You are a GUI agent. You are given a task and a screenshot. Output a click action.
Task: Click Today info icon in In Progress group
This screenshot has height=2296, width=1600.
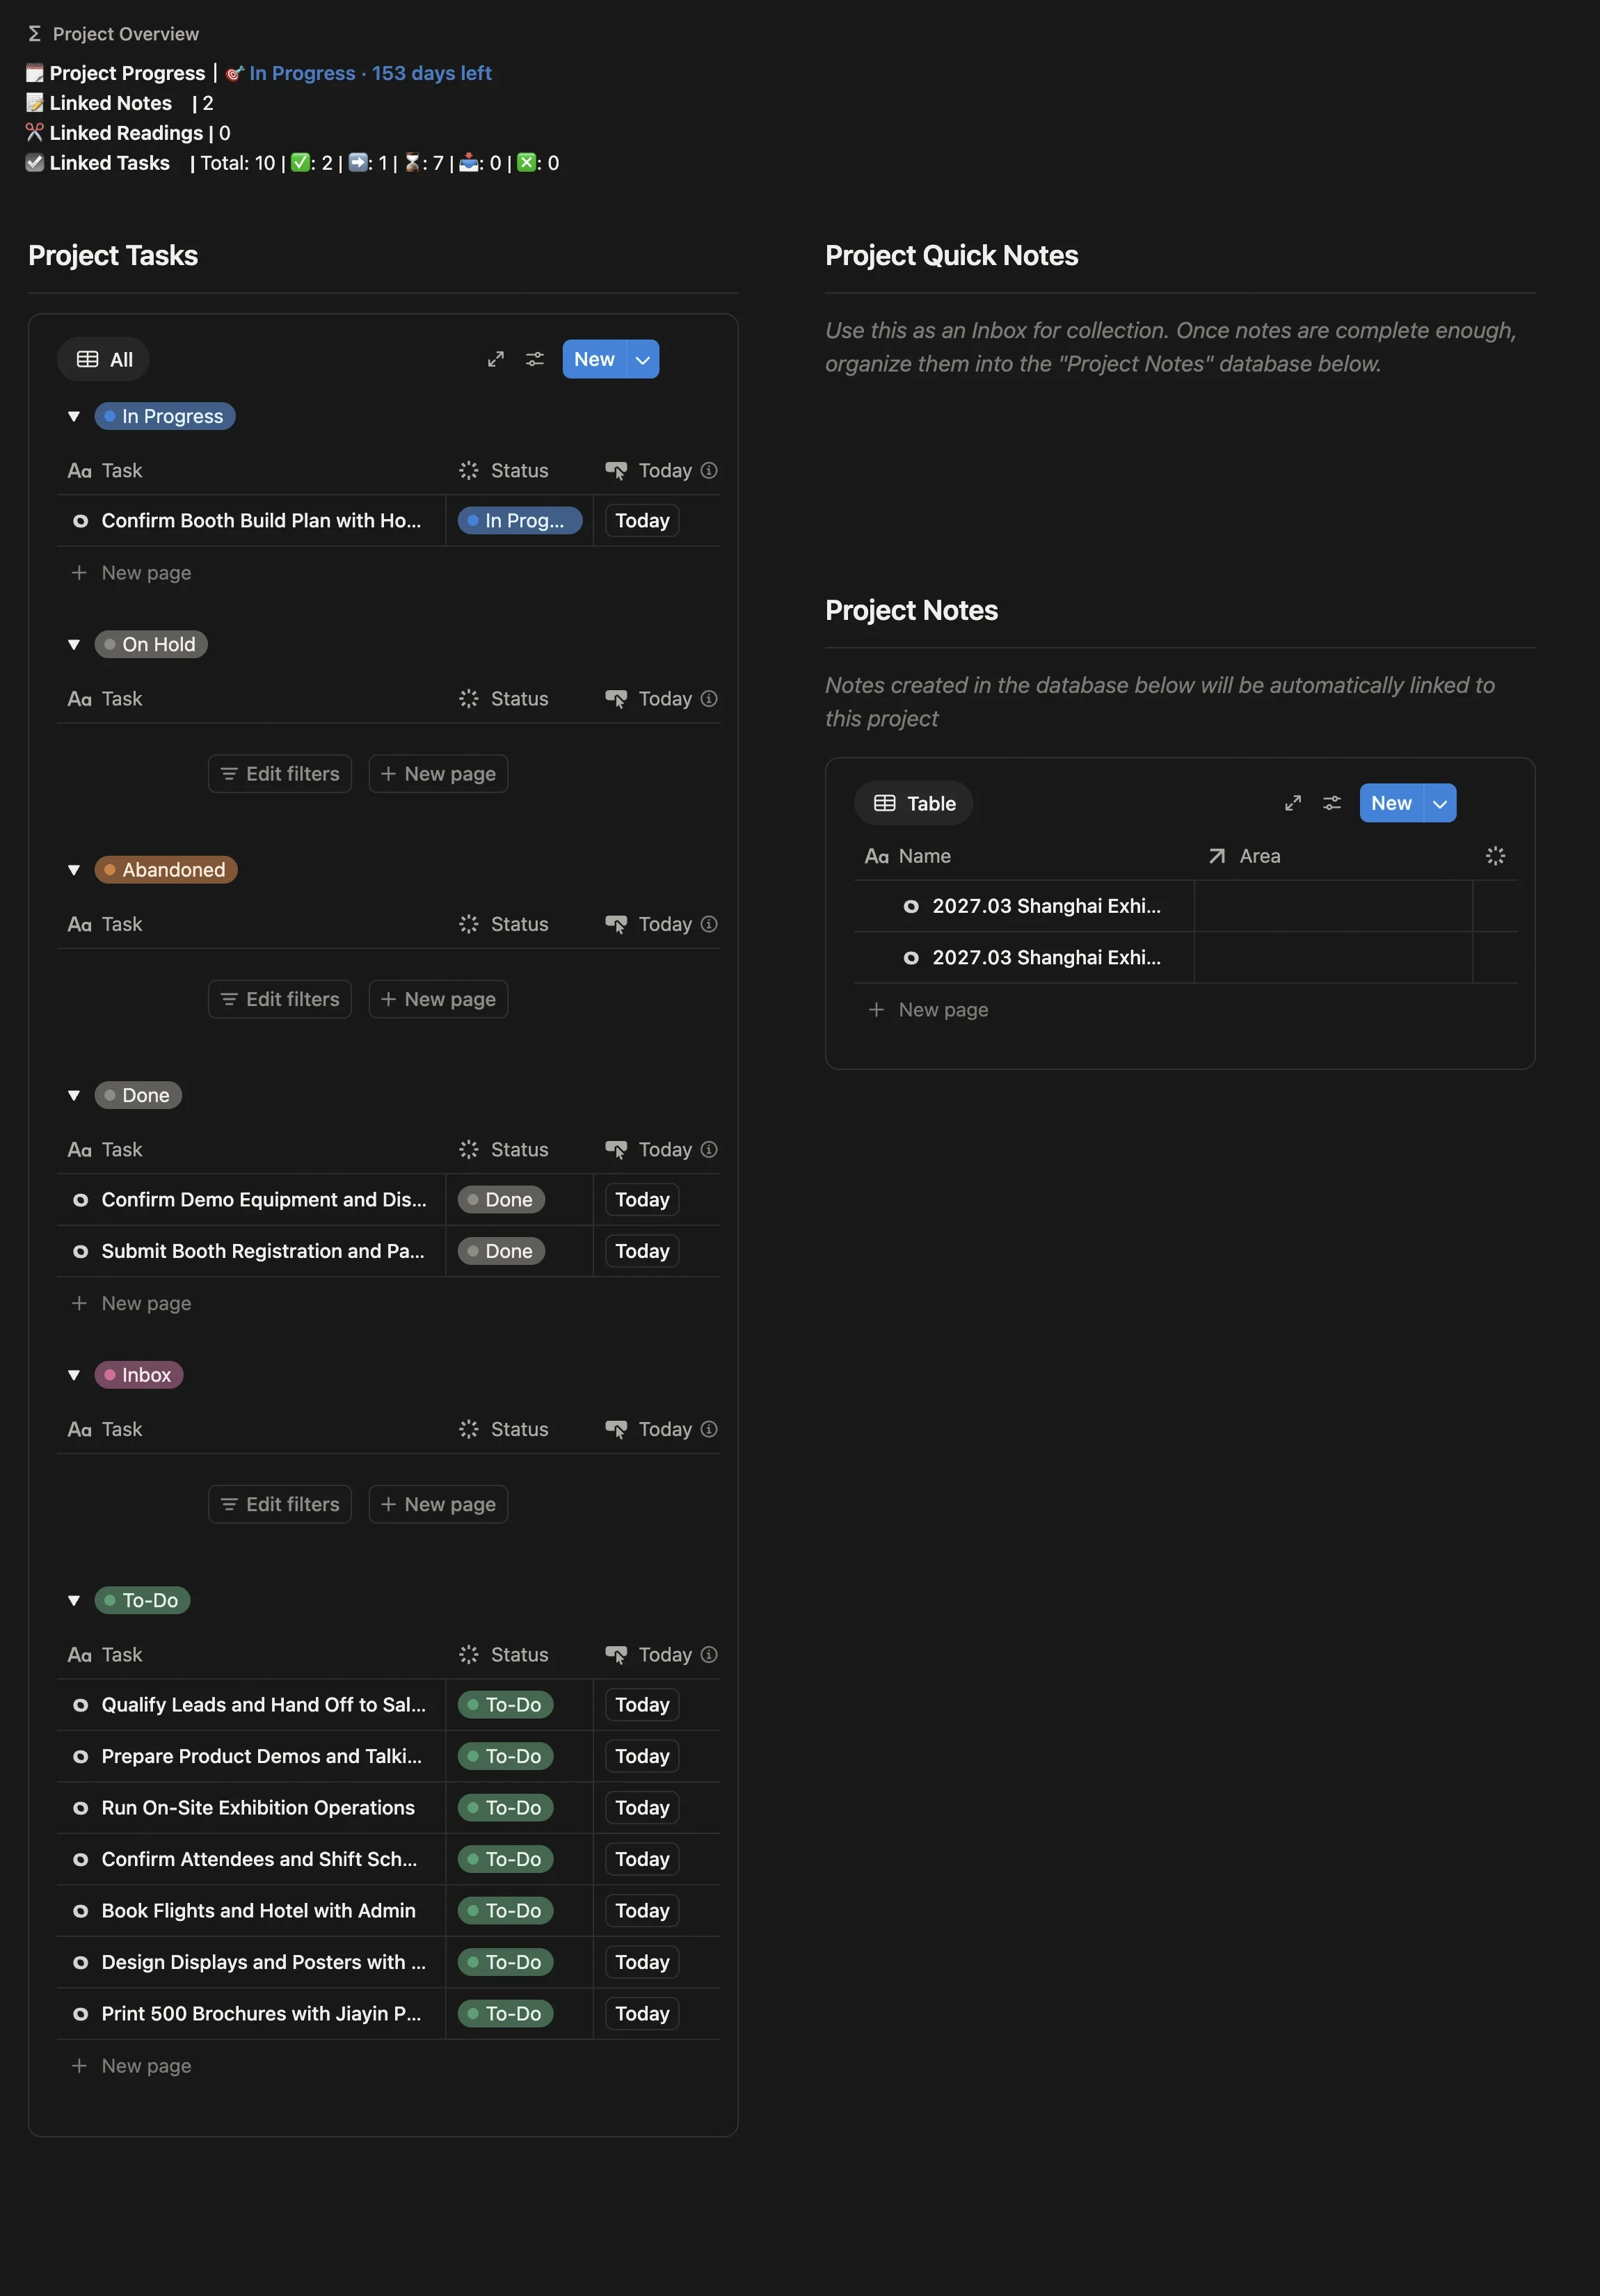tap(709, 470)
